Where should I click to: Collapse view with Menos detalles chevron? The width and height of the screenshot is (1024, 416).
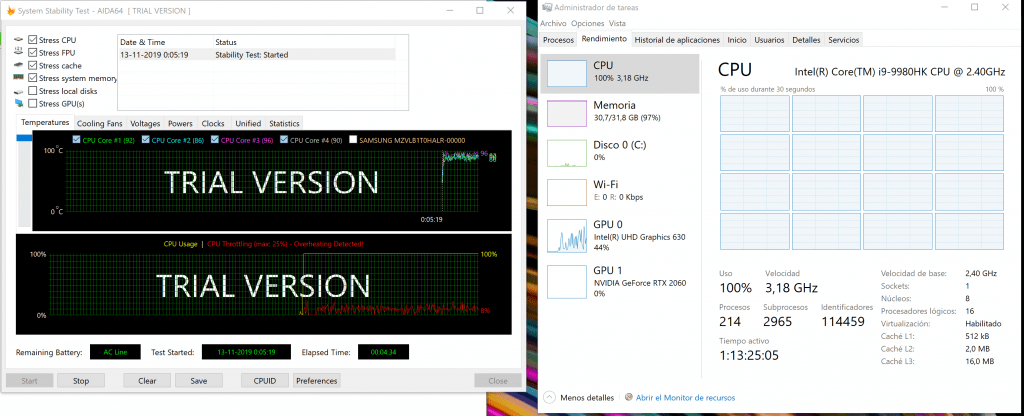(550, 397)
